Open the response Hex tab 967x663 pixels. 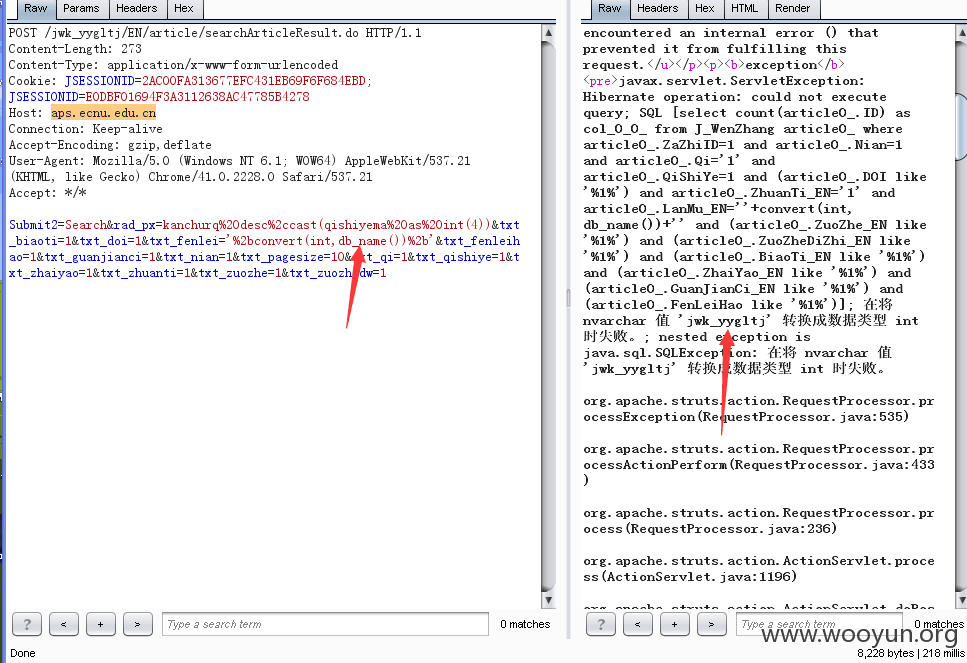click(704, 9)
